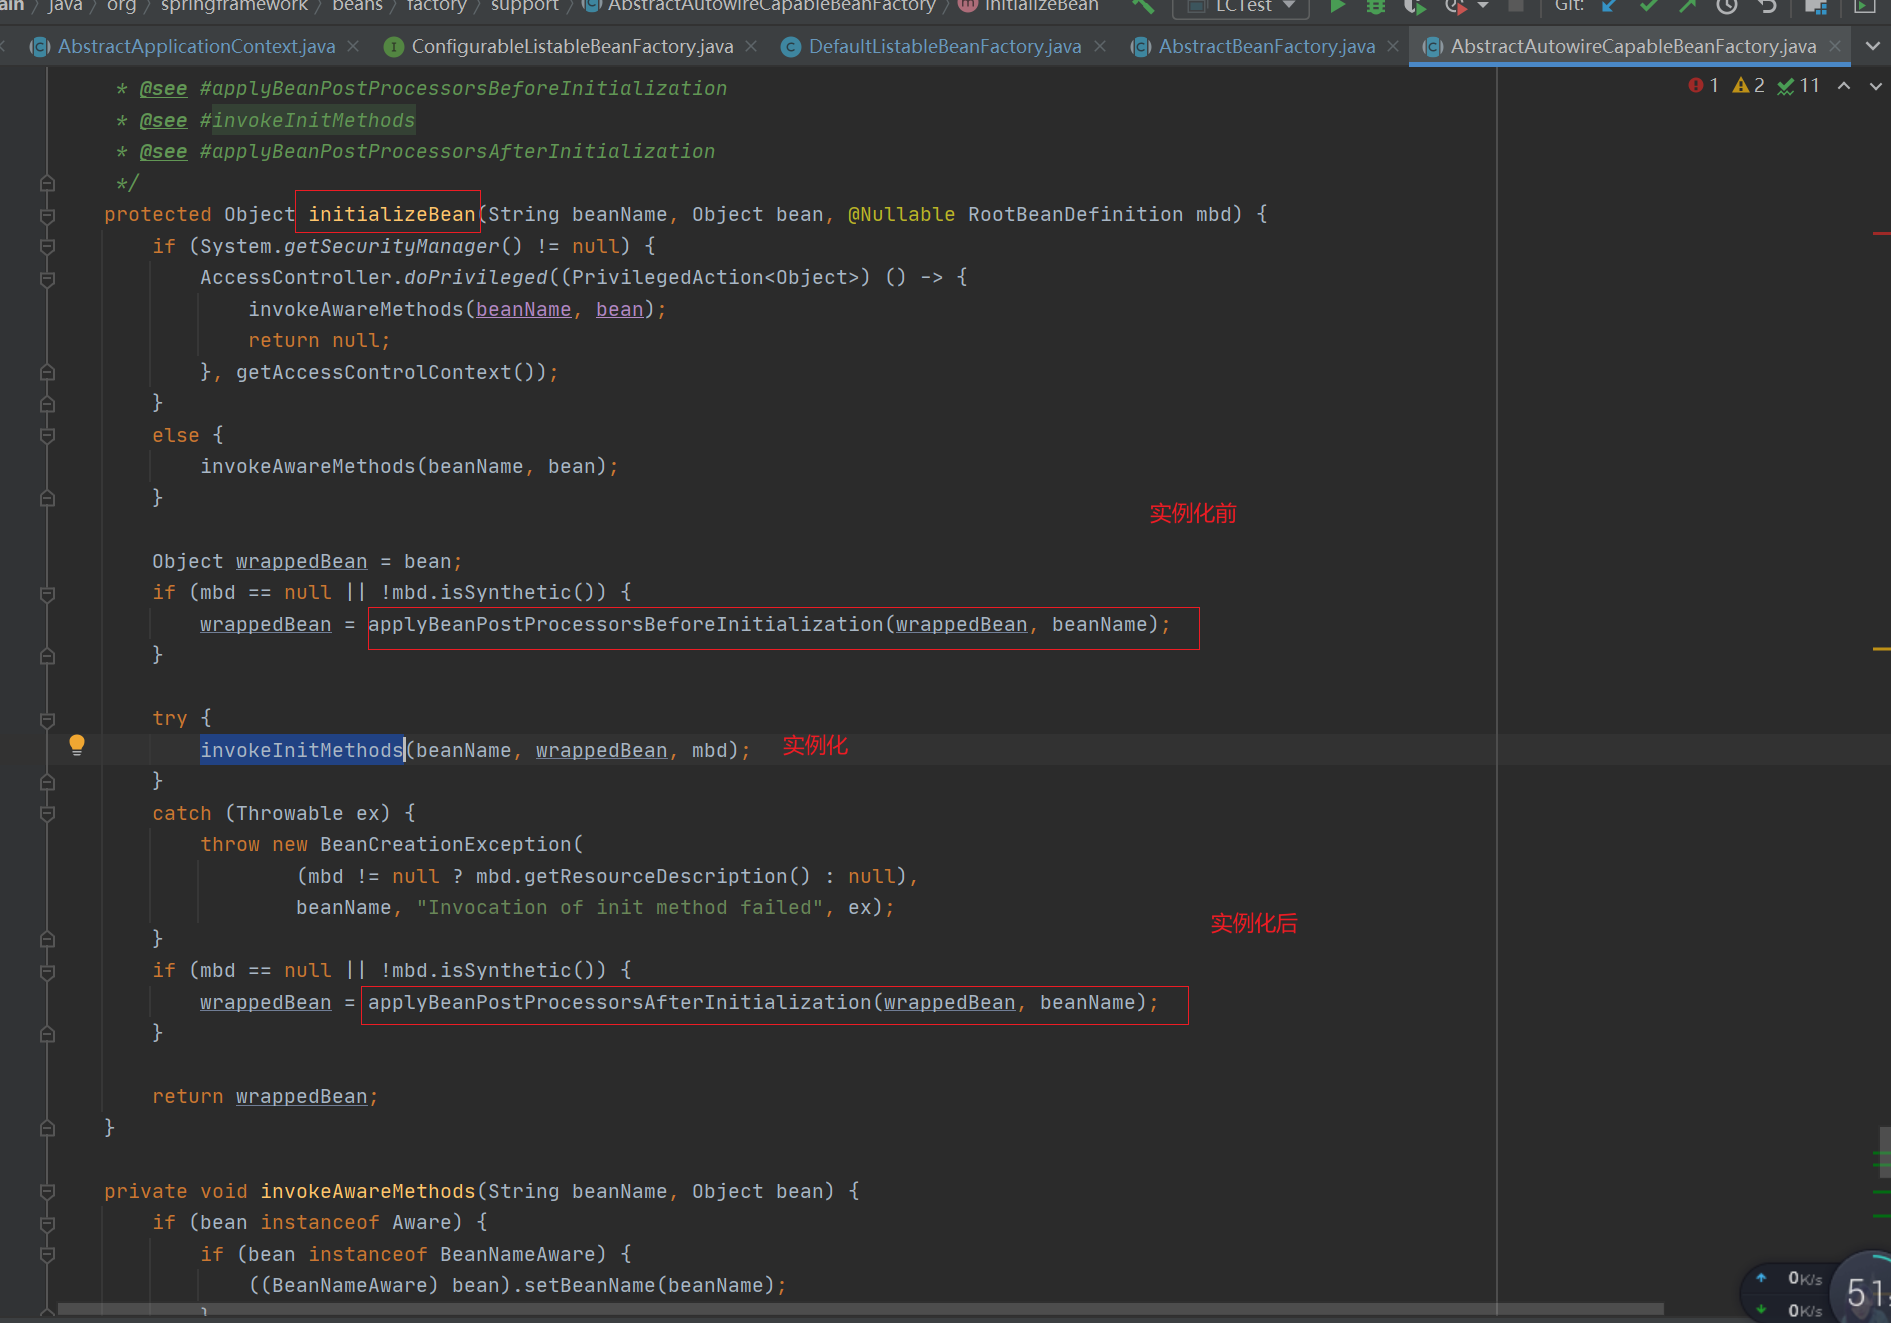Close the AbstractApplicationContext.java tab
Screen dimensions: 1891x1323
[353, 46]
